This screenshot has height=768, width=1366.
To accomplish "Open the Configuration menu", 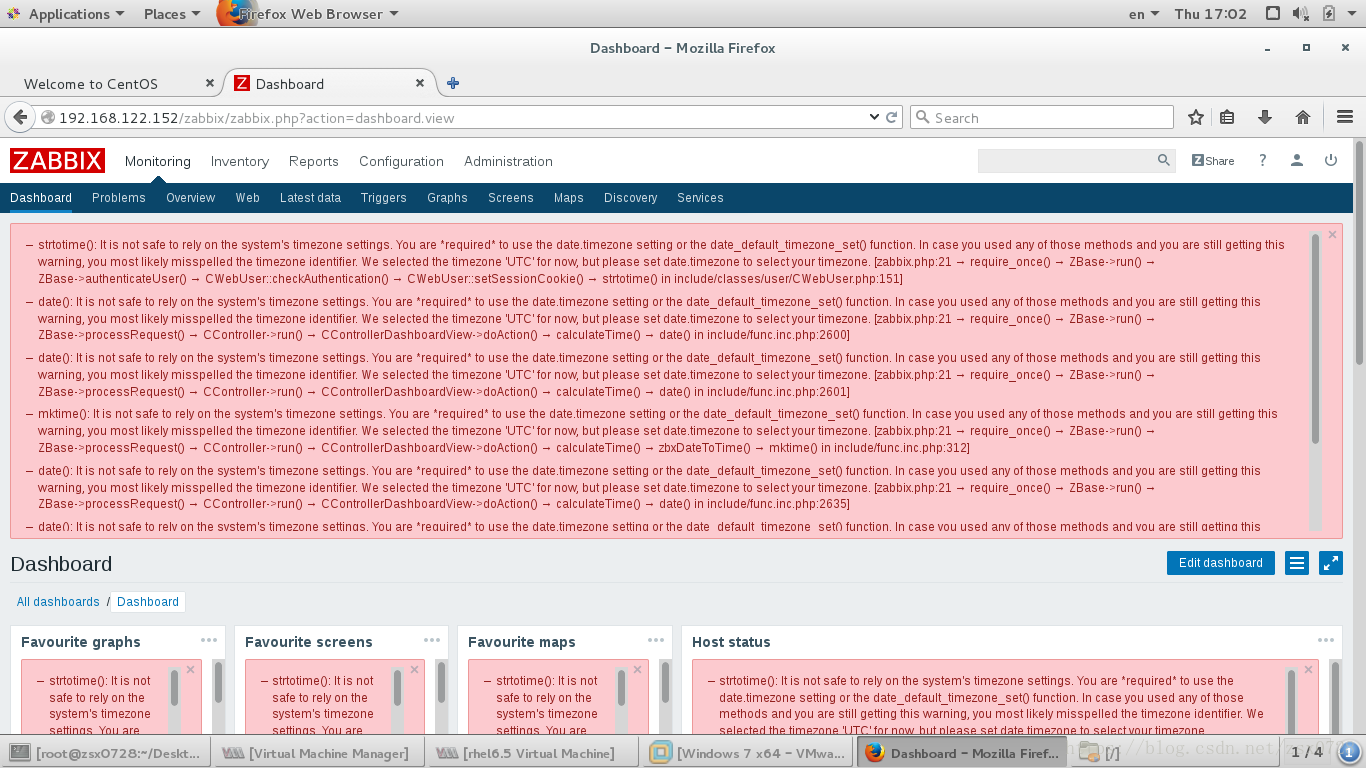I will 401,161.
